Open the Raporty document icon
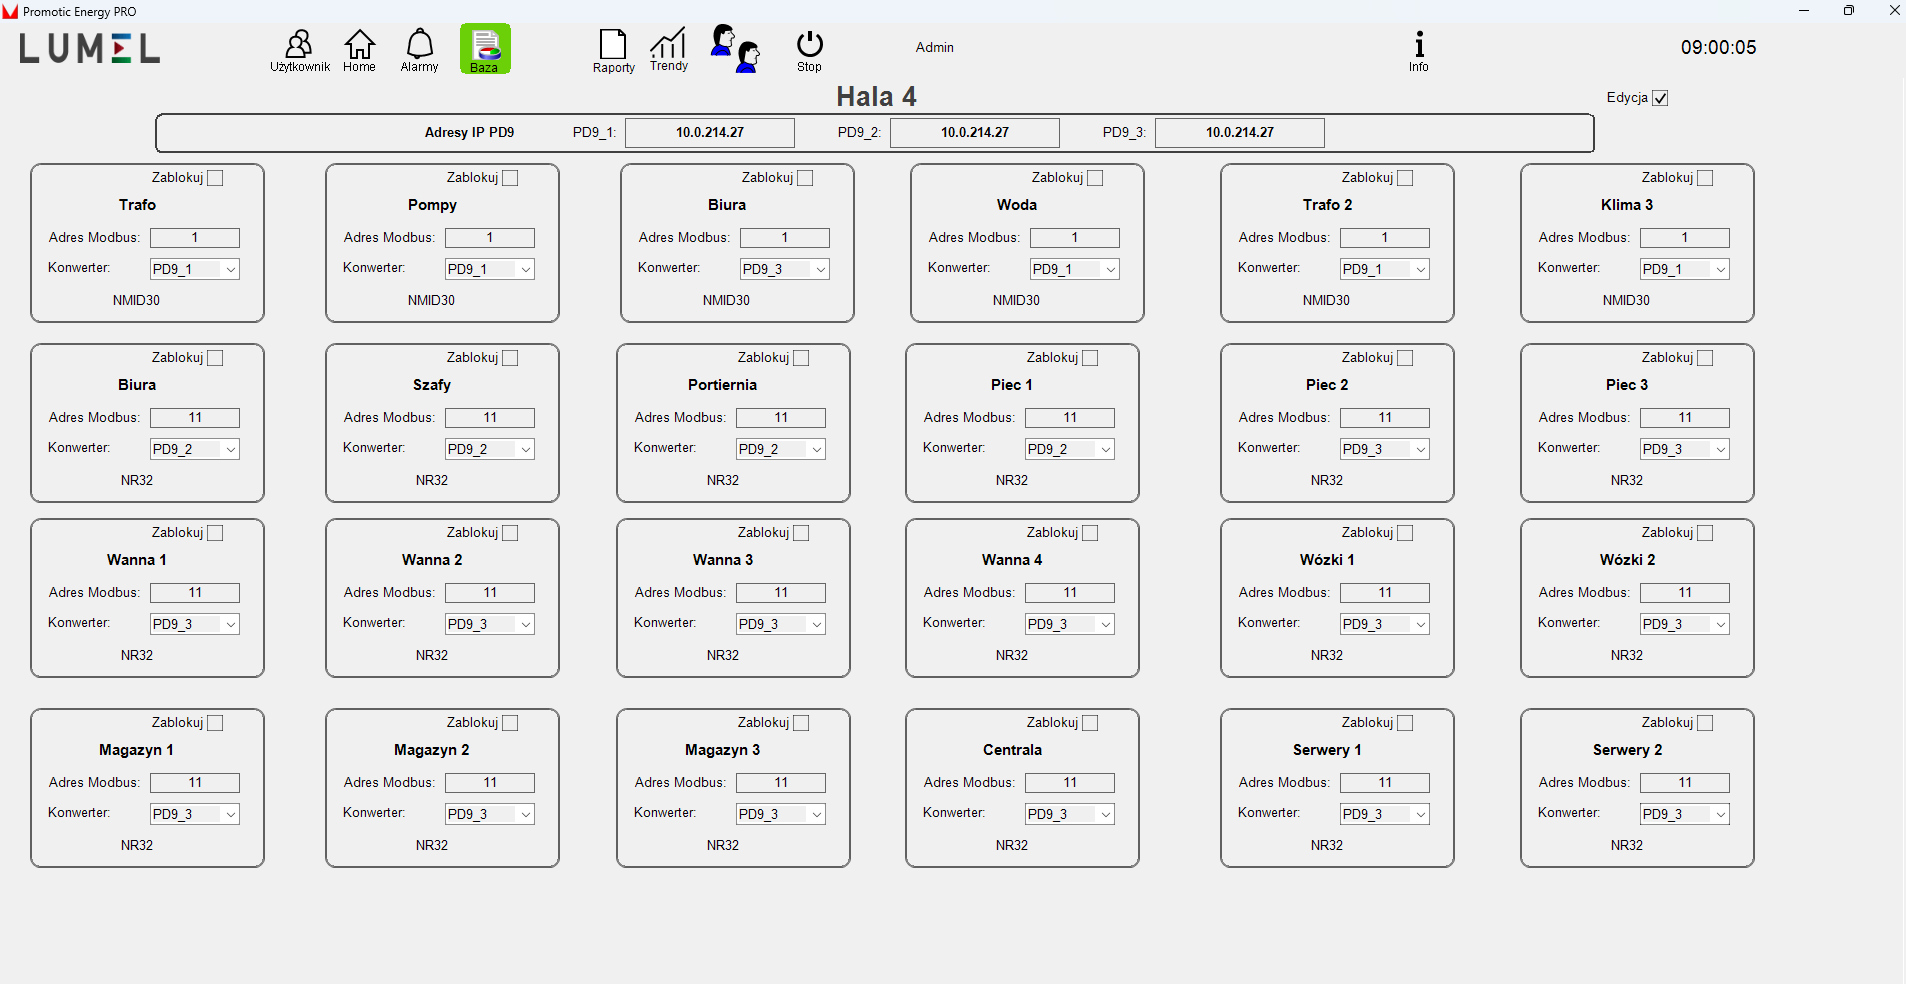Screen dimensions: 1906x984 pos(613,51)
